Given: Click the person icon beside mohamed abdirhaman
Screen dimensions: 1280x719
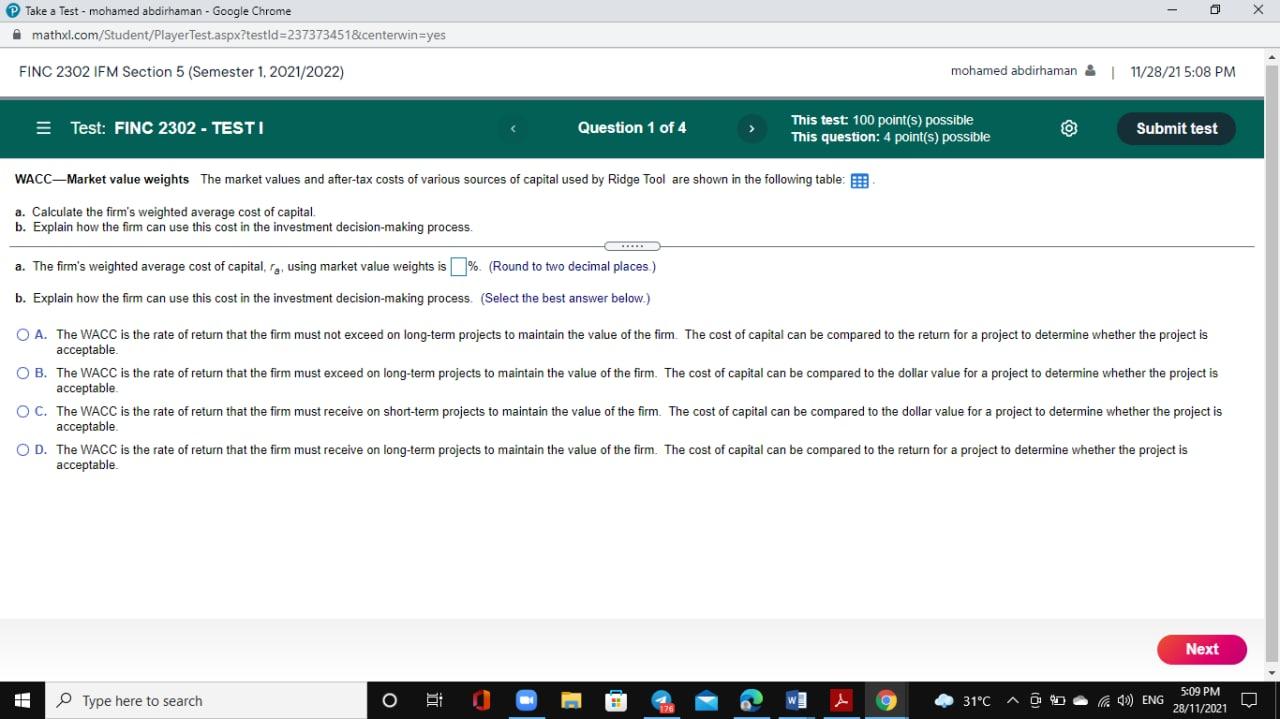Looking at the screenshot, I should [x=1089, y=70].
